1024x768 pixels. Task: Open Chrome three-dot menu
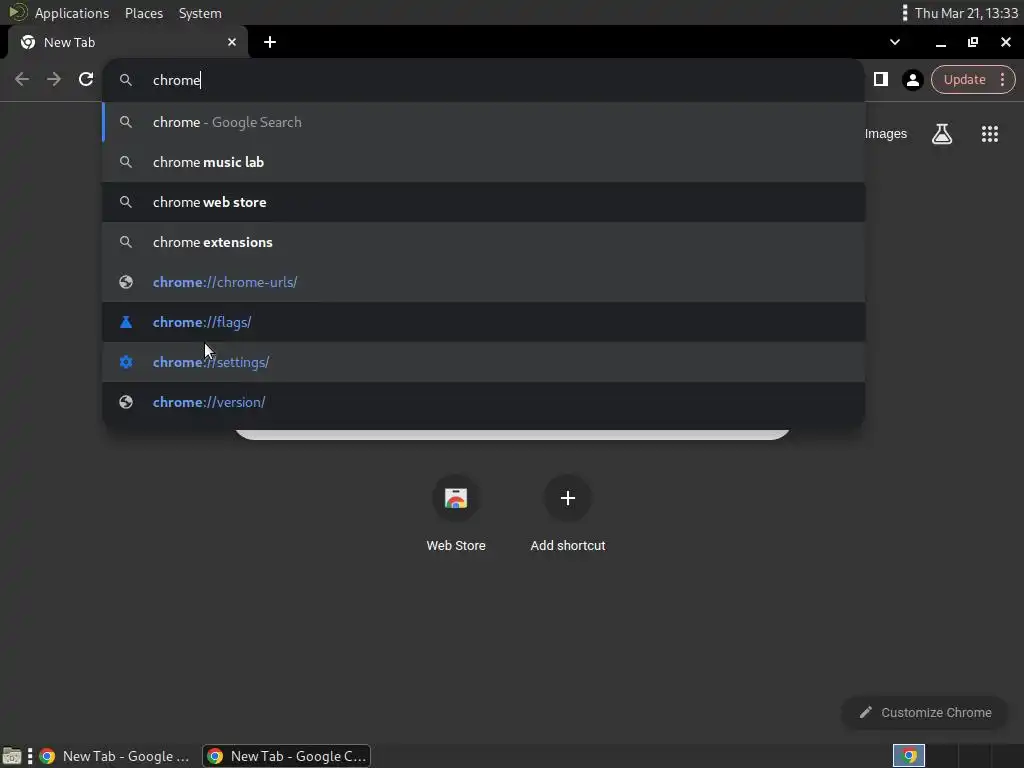[1002, 80]
